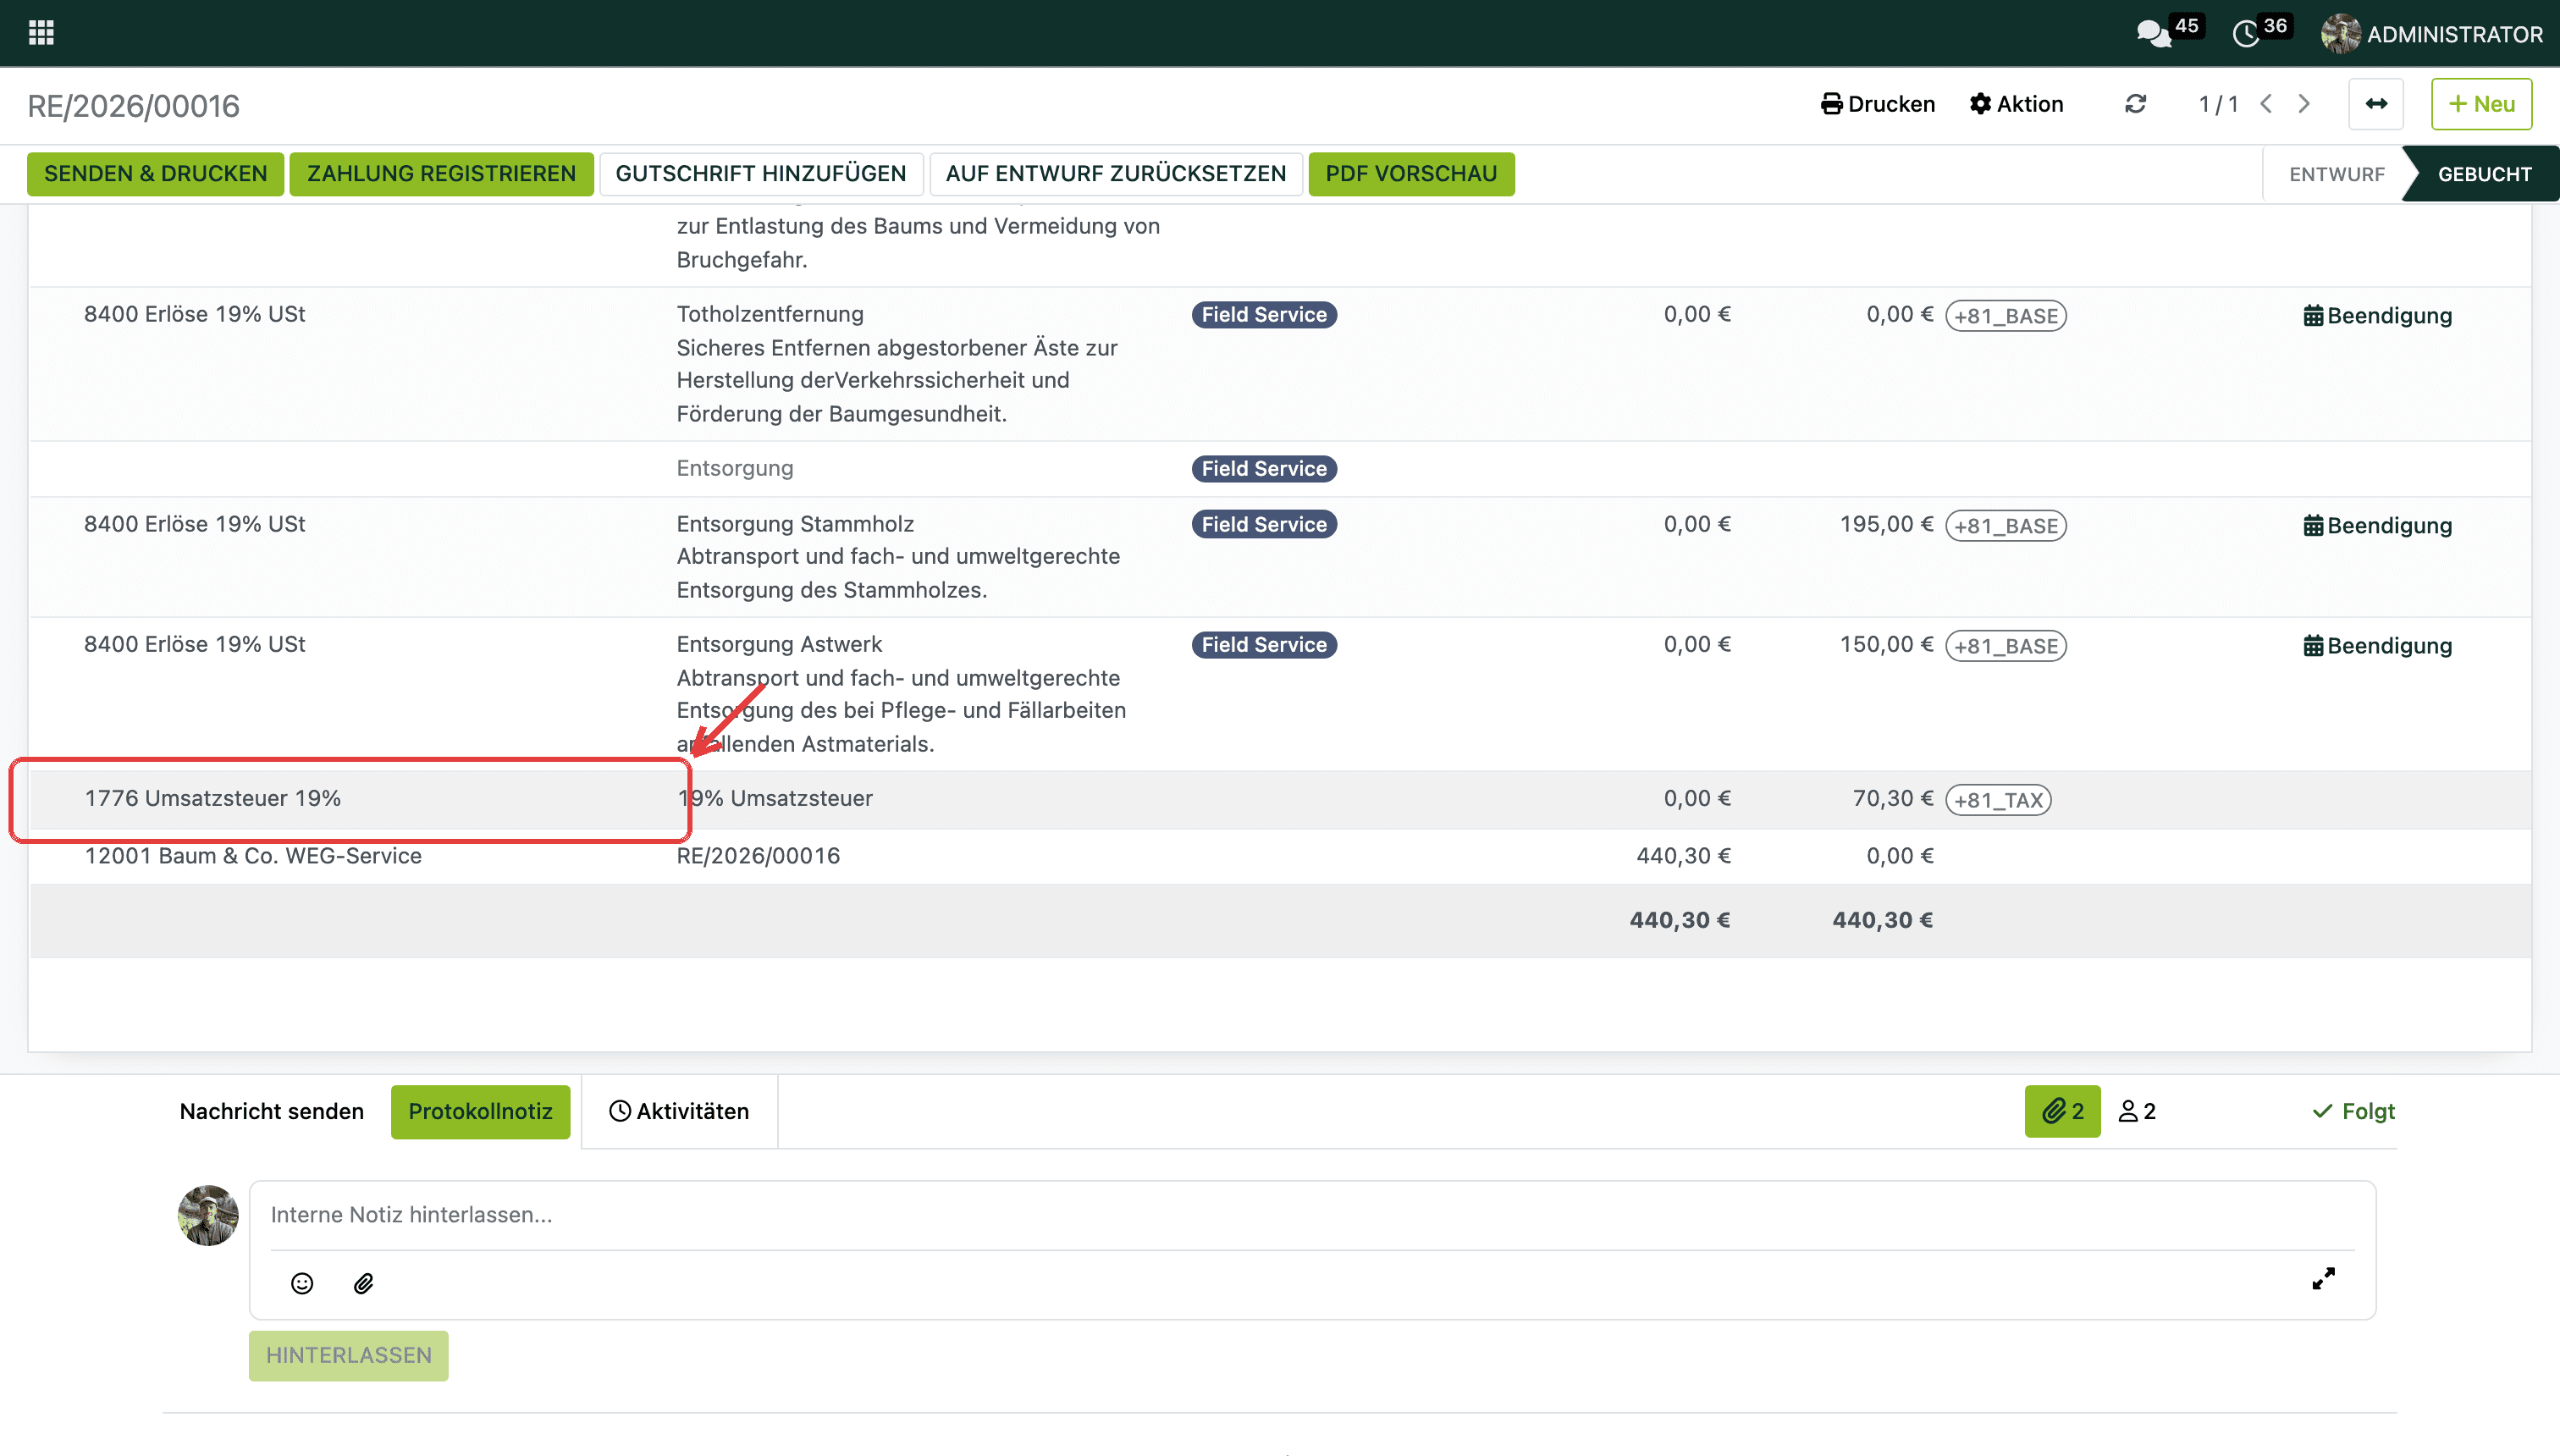Viewport: 2560px width, 1456px height.
Task: Click Field Service tag on Entsorgung section
Action: coord(1264,469)
